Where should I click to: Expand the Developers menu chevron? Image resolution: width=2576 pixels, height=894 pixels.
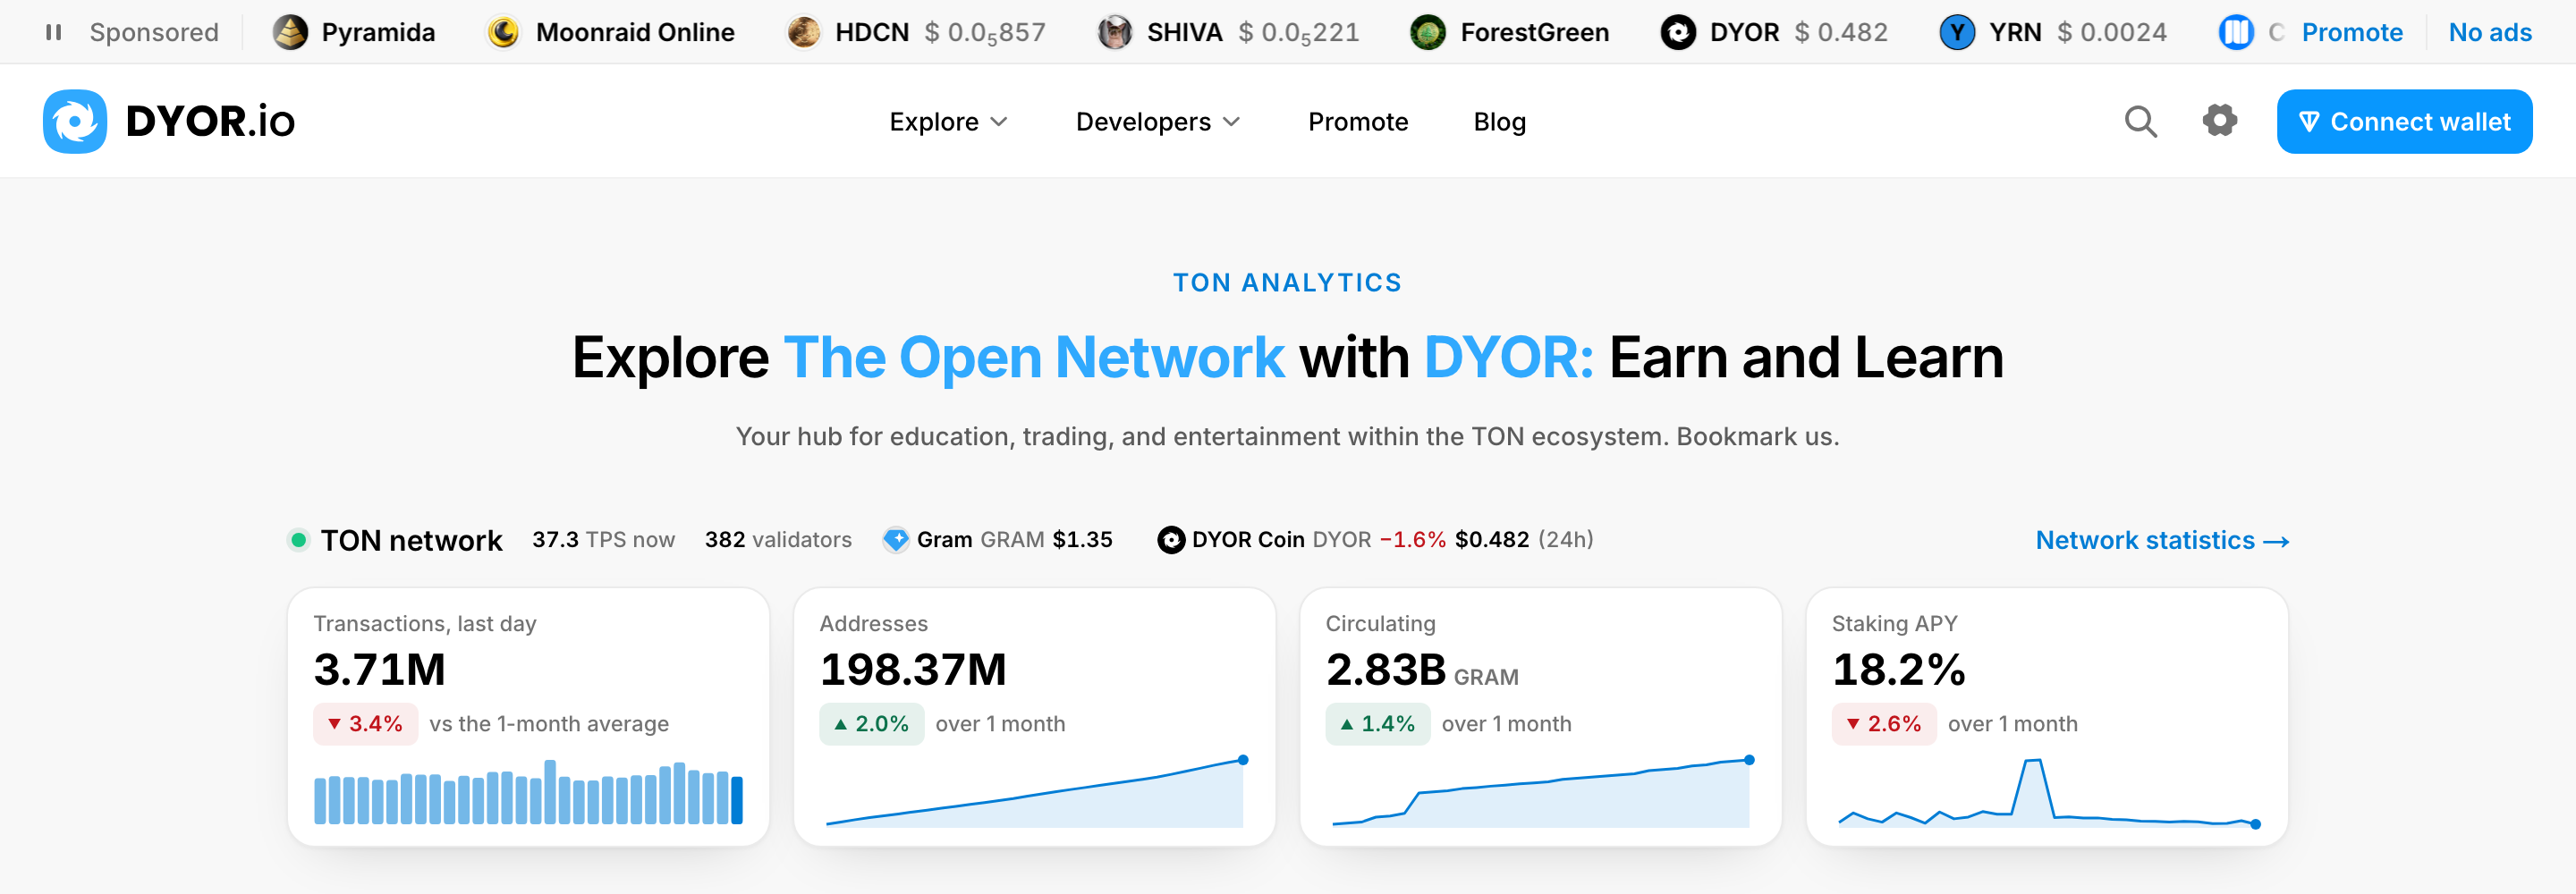click(1231, 122)
